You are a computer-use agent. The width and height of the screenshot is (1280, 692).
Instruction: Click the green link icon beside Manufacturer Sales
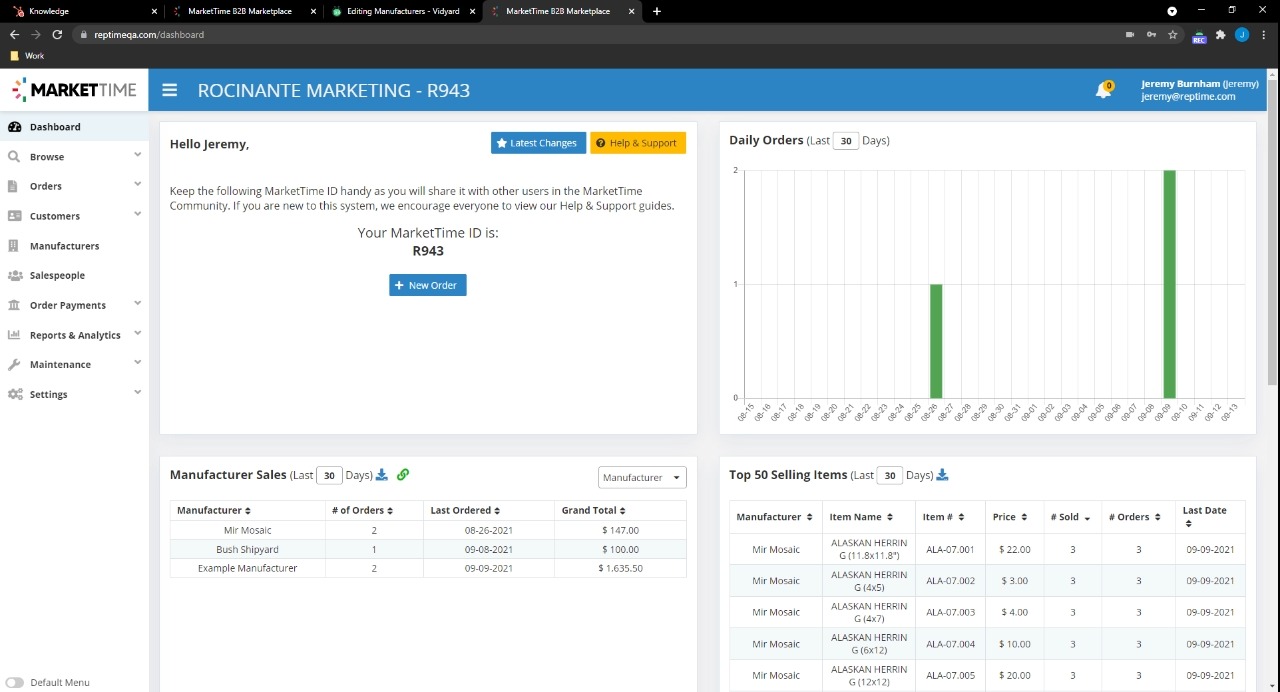(x=403, y=475)
